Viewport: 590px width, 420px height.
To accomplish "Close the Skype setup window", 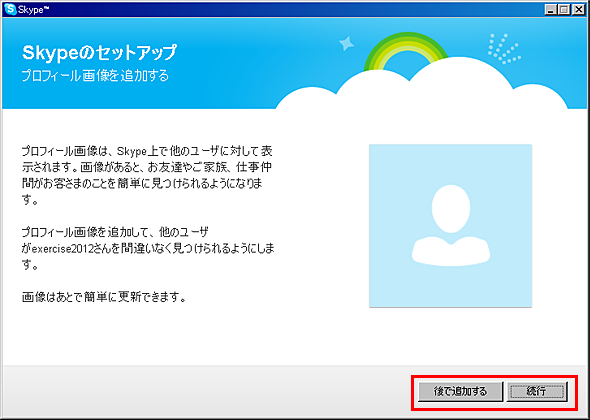I will 578,10.
